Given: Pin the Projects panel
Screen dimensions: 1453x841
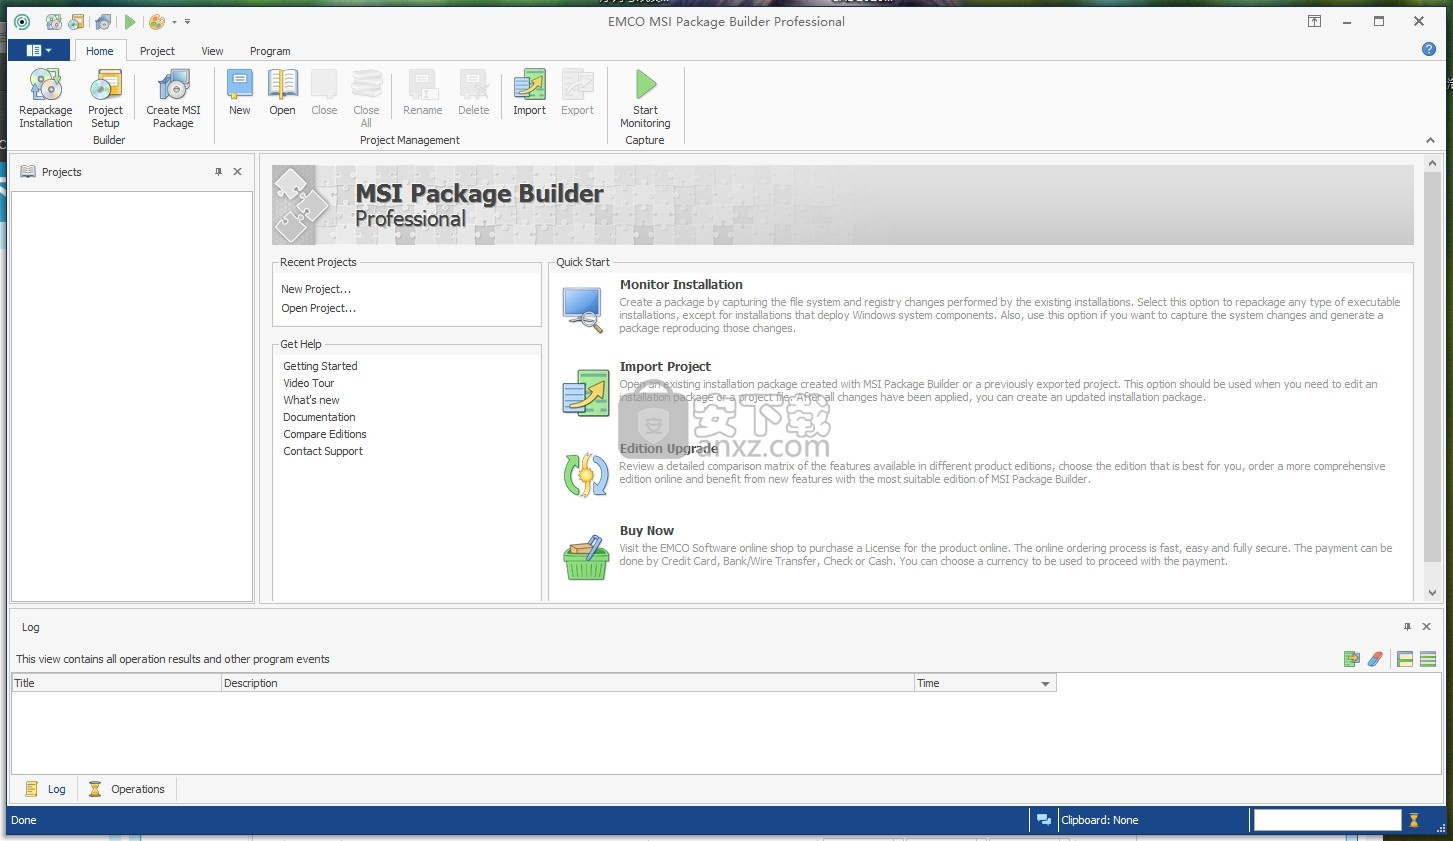Looking at the screenshot, I should (218, 172).
